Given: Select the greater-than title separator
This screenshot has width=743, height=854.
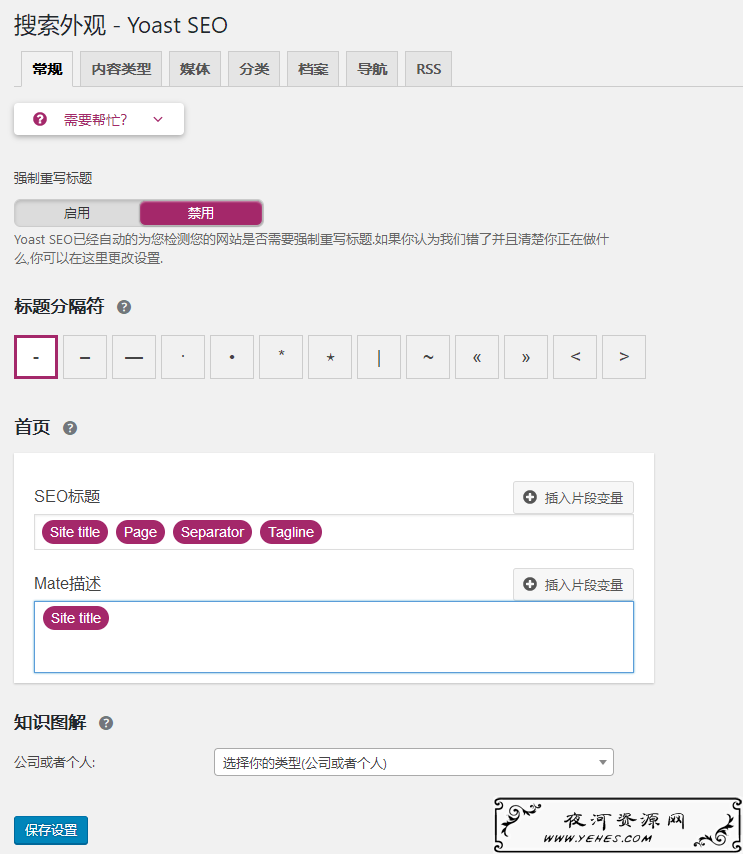Looking at the screenshot, I should pos(624,357).
